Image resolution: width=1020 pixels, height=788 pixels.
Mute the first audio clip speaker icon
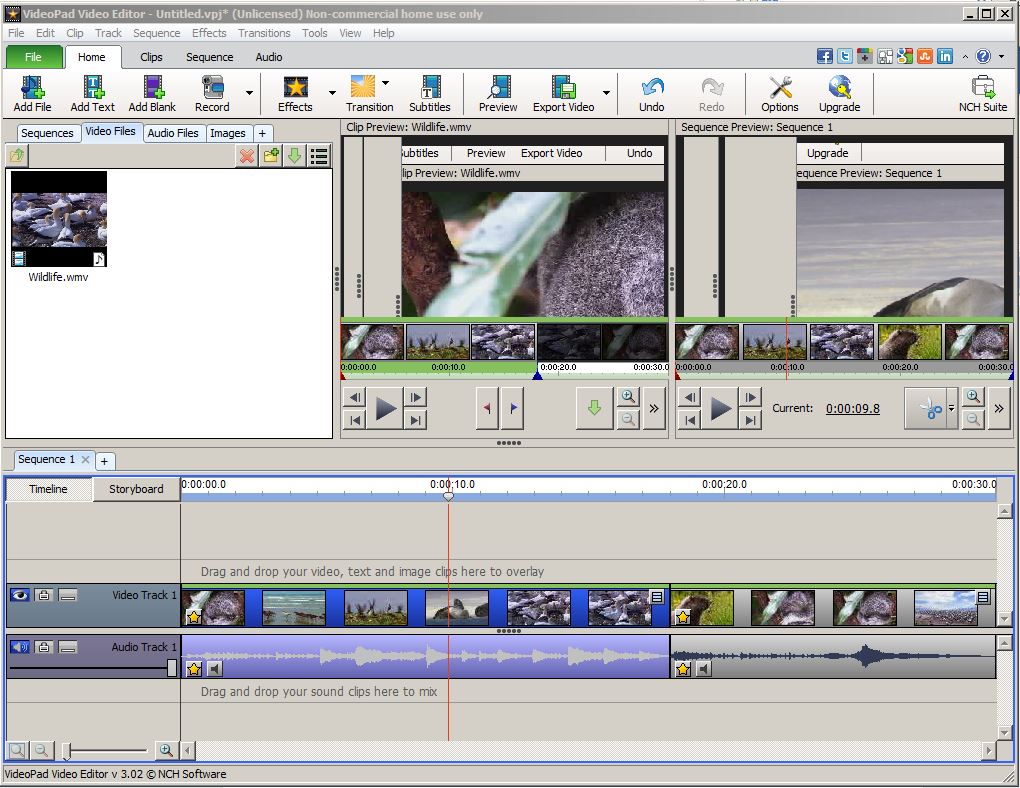(214, 668)
